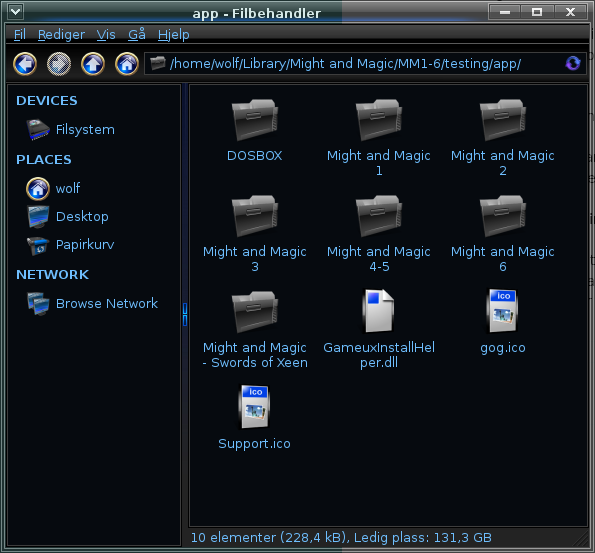Click the Might and Magic 6 name
This screenshot has width=595, height=553.
503,259
